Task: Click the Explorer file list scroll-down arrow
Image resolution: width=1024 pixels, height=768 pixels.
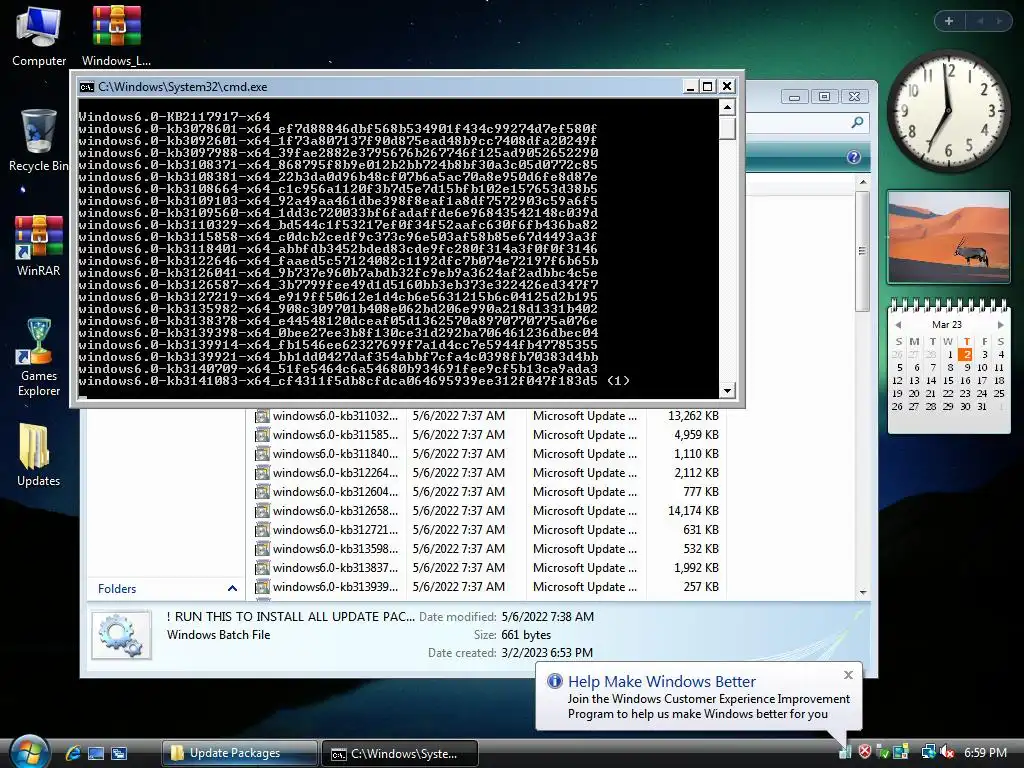Action: pos(863,592)
